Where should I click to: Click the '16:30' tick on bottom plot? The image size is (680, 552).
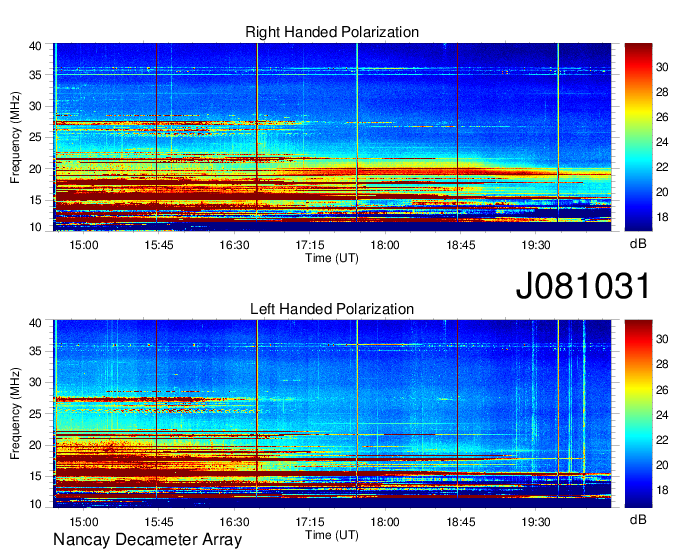(234, 522)
